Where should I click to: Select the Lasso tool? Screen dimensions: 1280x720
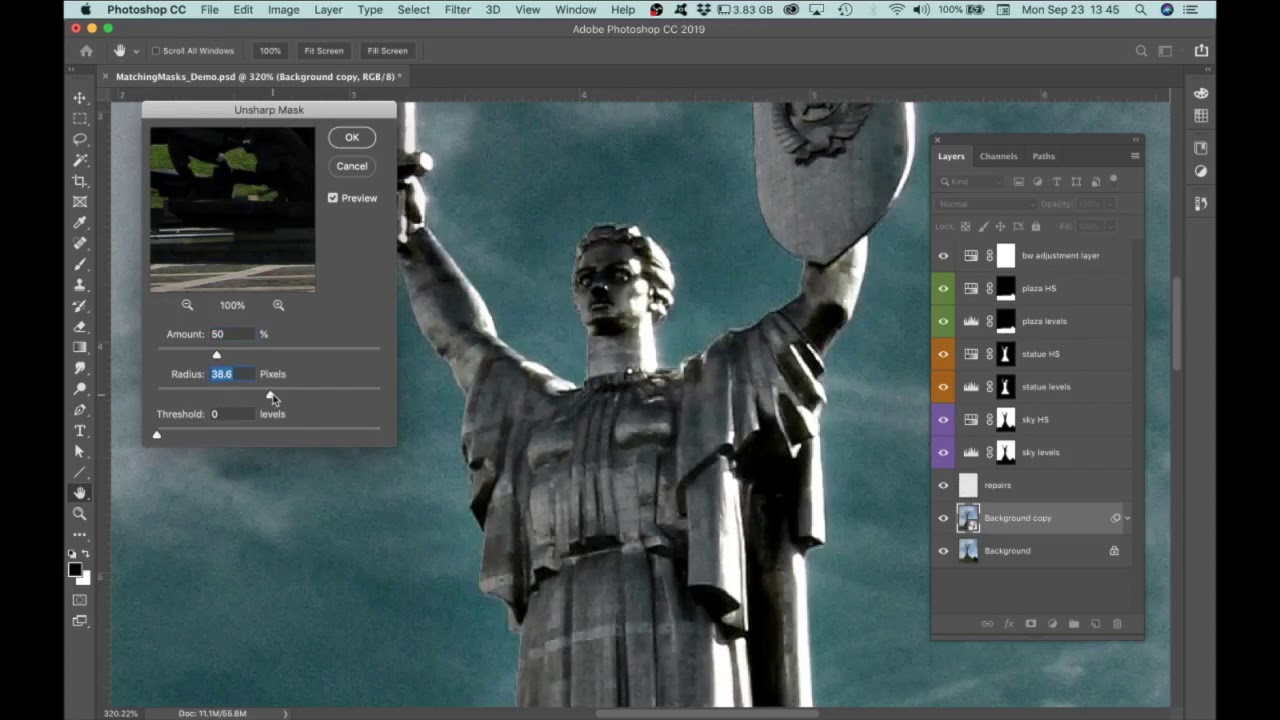[x=79, y=139]
